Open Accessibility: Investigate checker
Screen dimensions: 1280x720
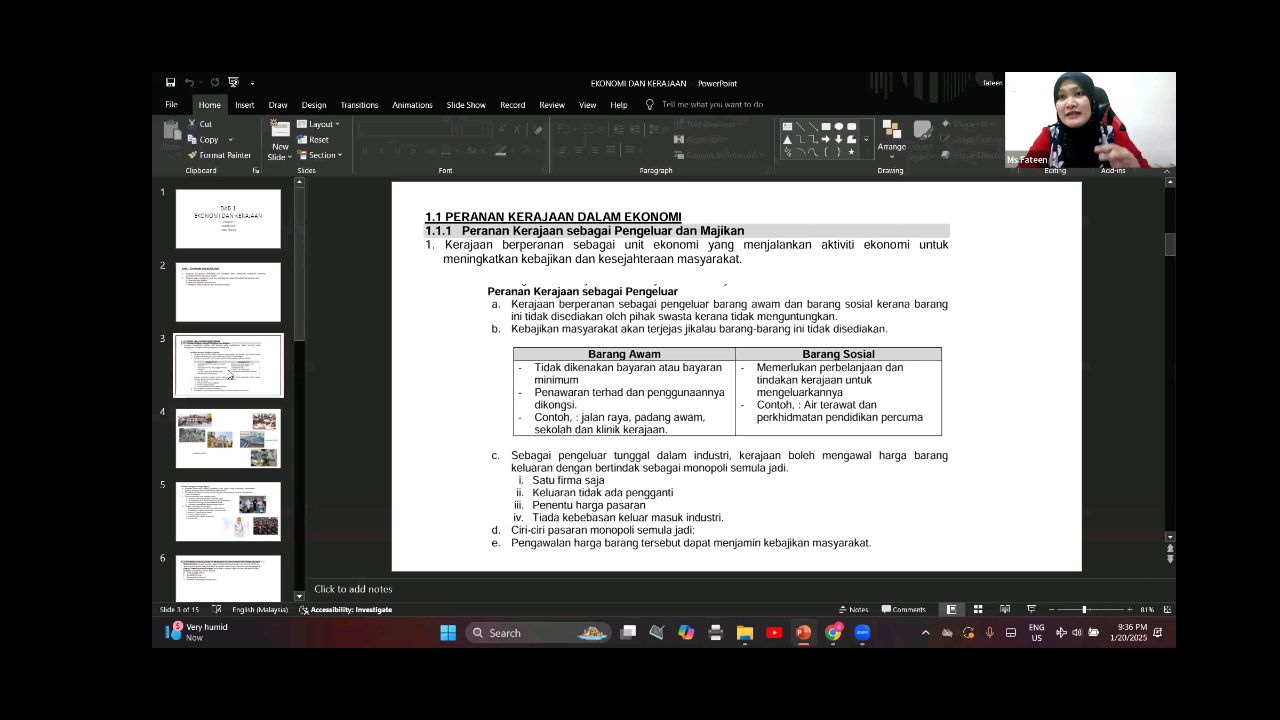click(346, 609)
